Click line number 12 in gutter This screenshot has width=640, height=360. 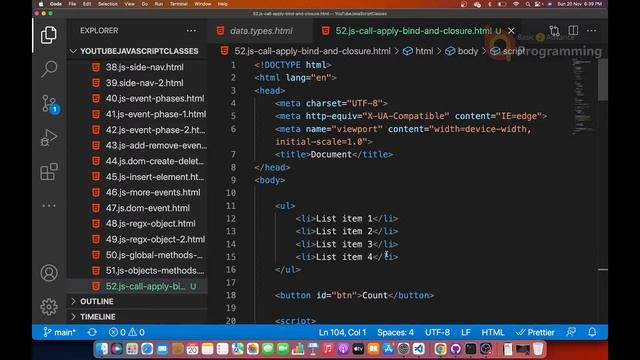tap(231, 218)
